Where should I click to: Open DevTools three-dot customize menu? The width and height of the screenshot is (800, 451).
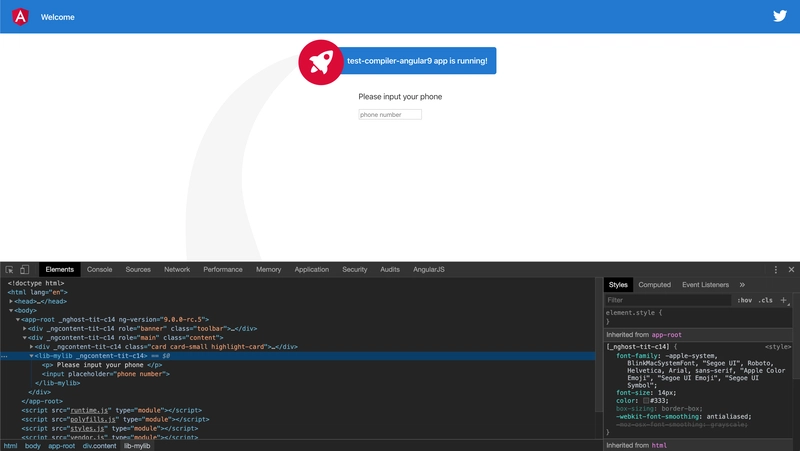[x=776, y=269]
